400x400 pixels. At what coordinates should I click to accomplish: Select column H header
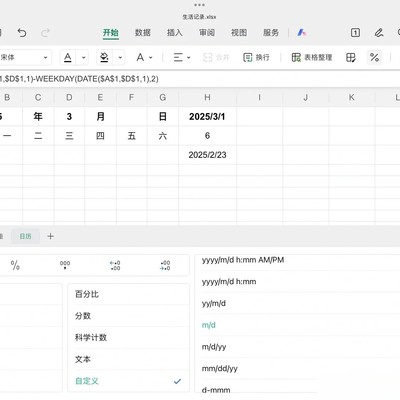coord(207,97)
